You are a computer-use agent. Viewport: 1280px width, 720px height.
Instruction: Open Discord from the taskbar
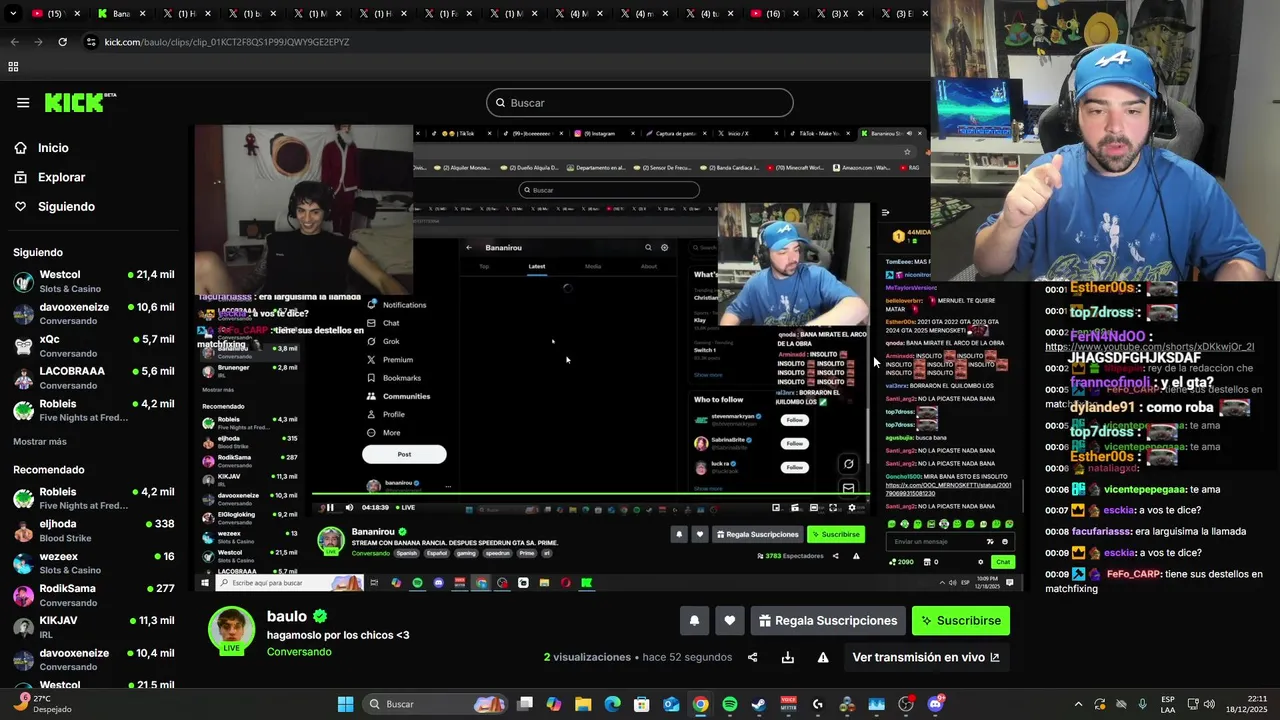pos(935,704)
